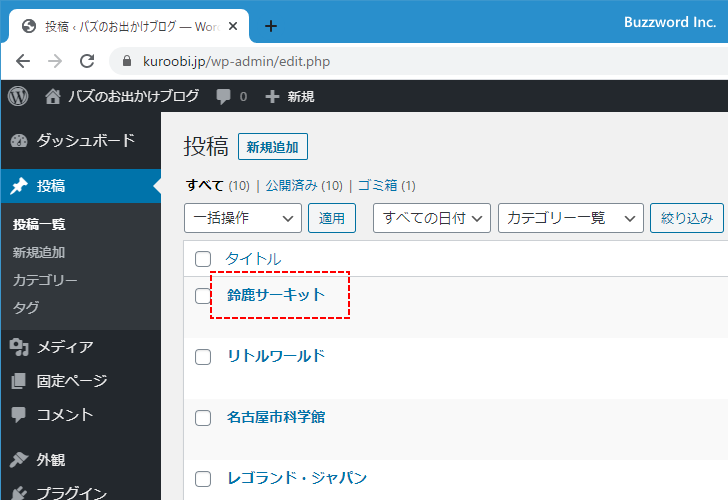Image resolution: width=728 pixels, height=500 pixels.
Task: Go back using the browser back arrow
Action: click(23, 61)
